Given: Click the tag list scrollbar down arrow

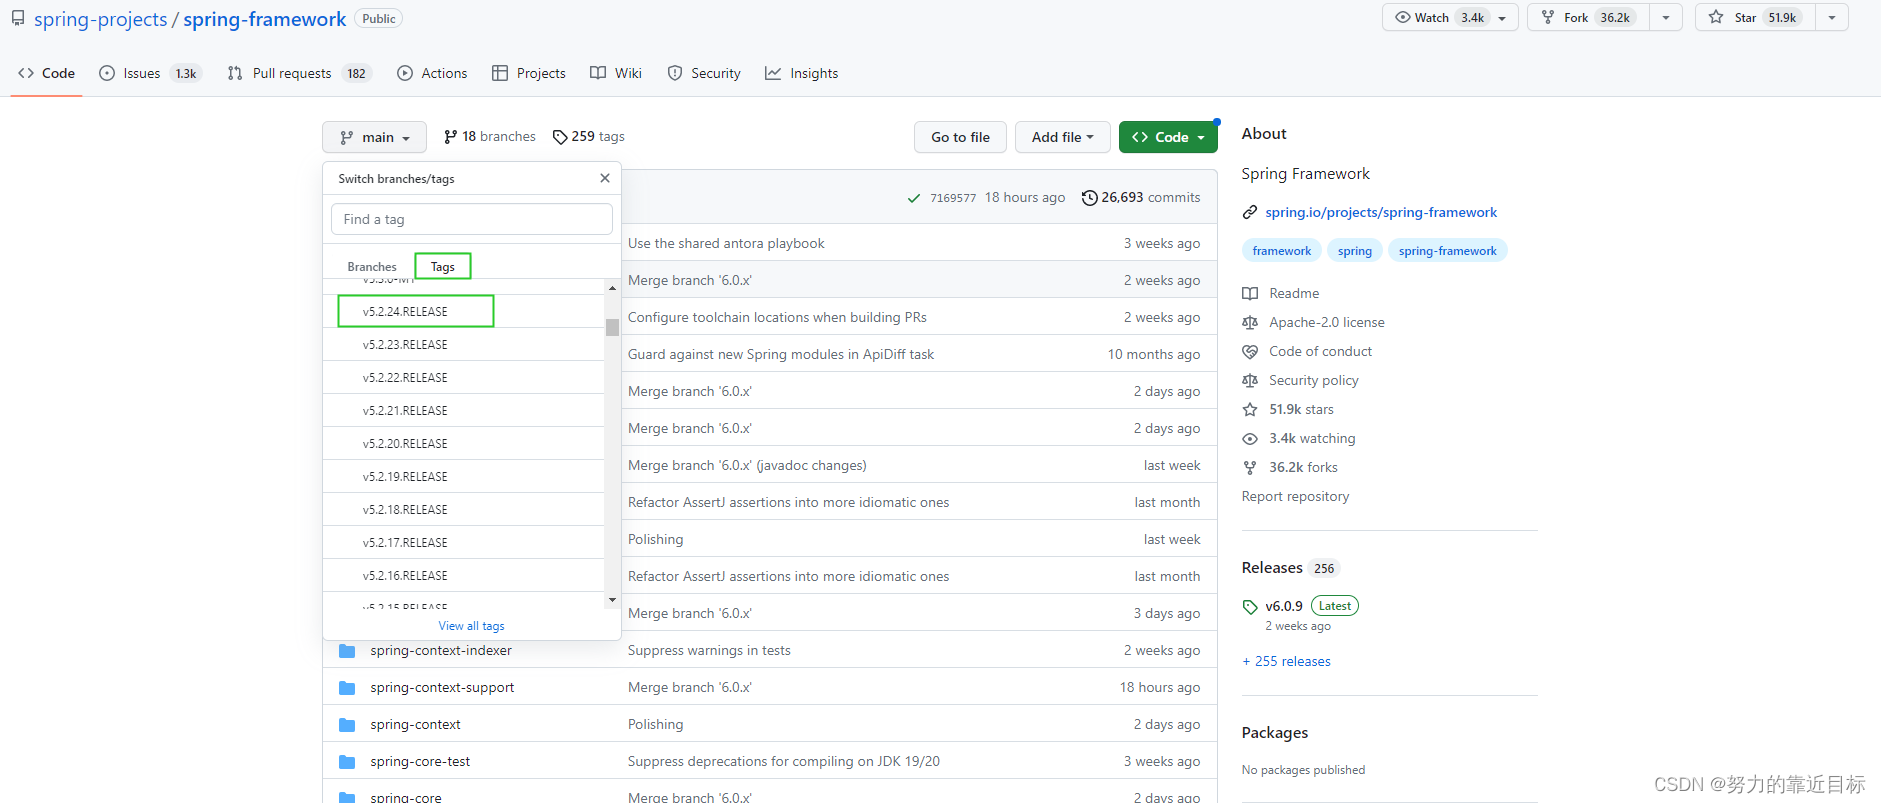Looking at the screenshot, I should (612, 600).
